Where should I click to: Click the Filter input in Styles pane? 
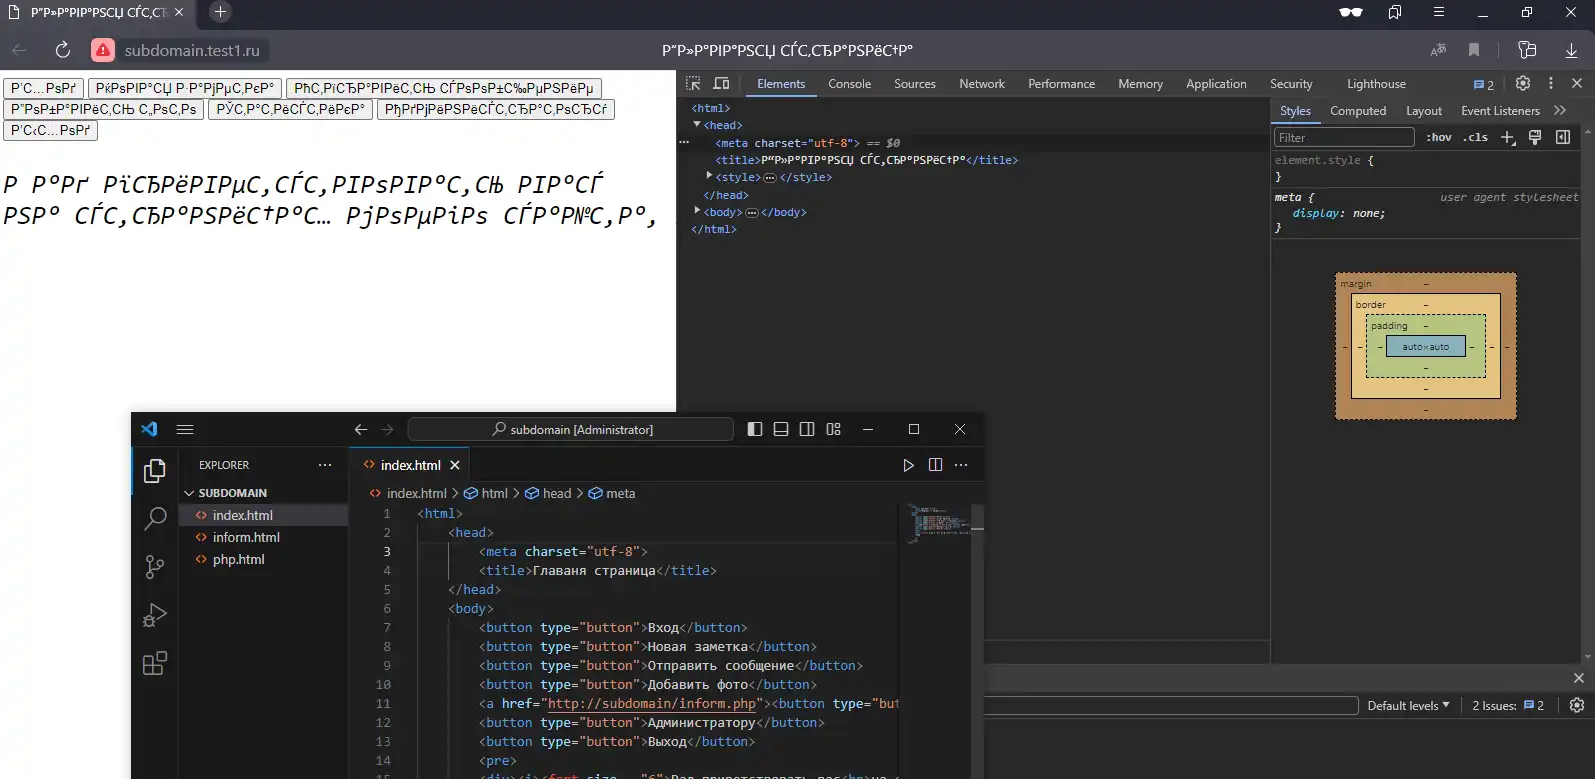click(1343, 138)
